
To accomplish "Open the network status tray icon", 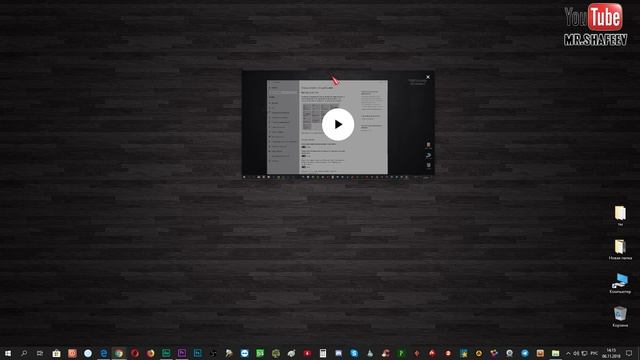I will [x=584, y=353].
